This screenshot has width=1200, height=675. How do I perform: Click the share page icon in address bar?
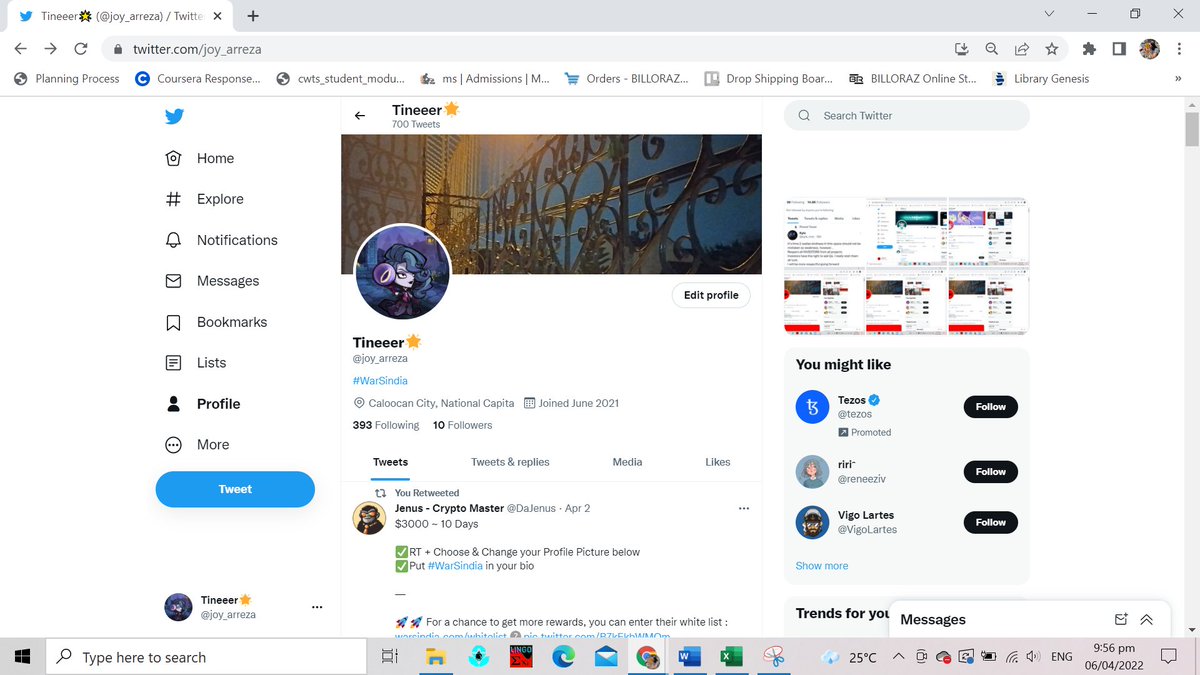click(x=1021, y=48)
